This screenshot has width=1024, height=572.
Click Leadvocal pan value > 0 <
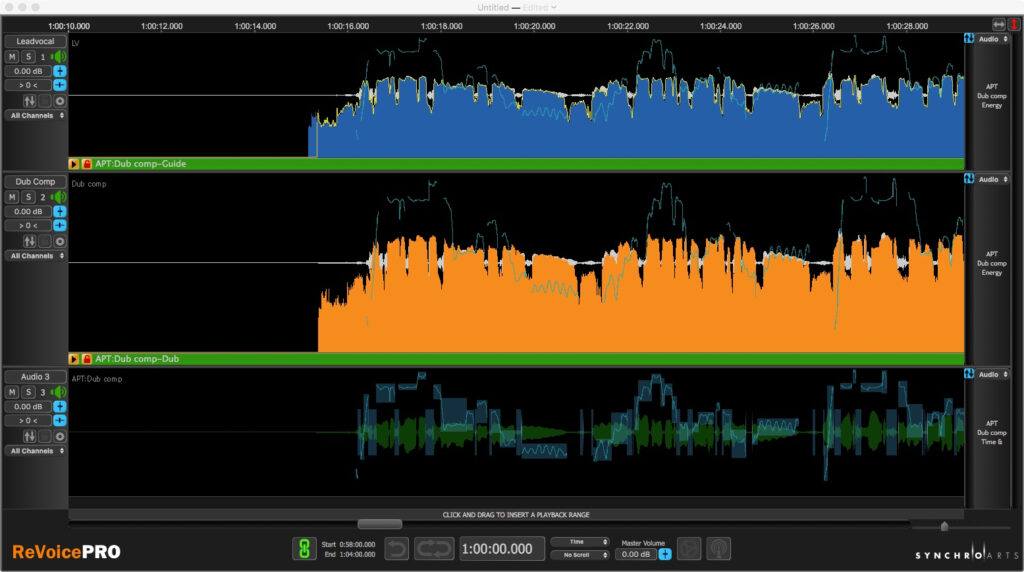(x=28, y=85)
